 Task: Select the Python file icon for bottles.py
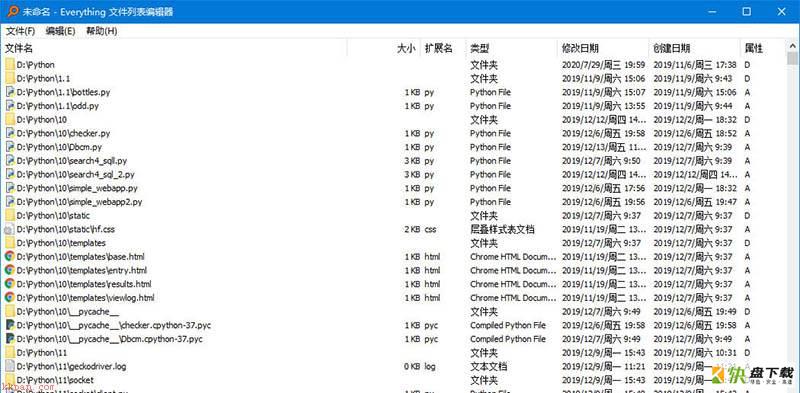(x=10, y=92)
